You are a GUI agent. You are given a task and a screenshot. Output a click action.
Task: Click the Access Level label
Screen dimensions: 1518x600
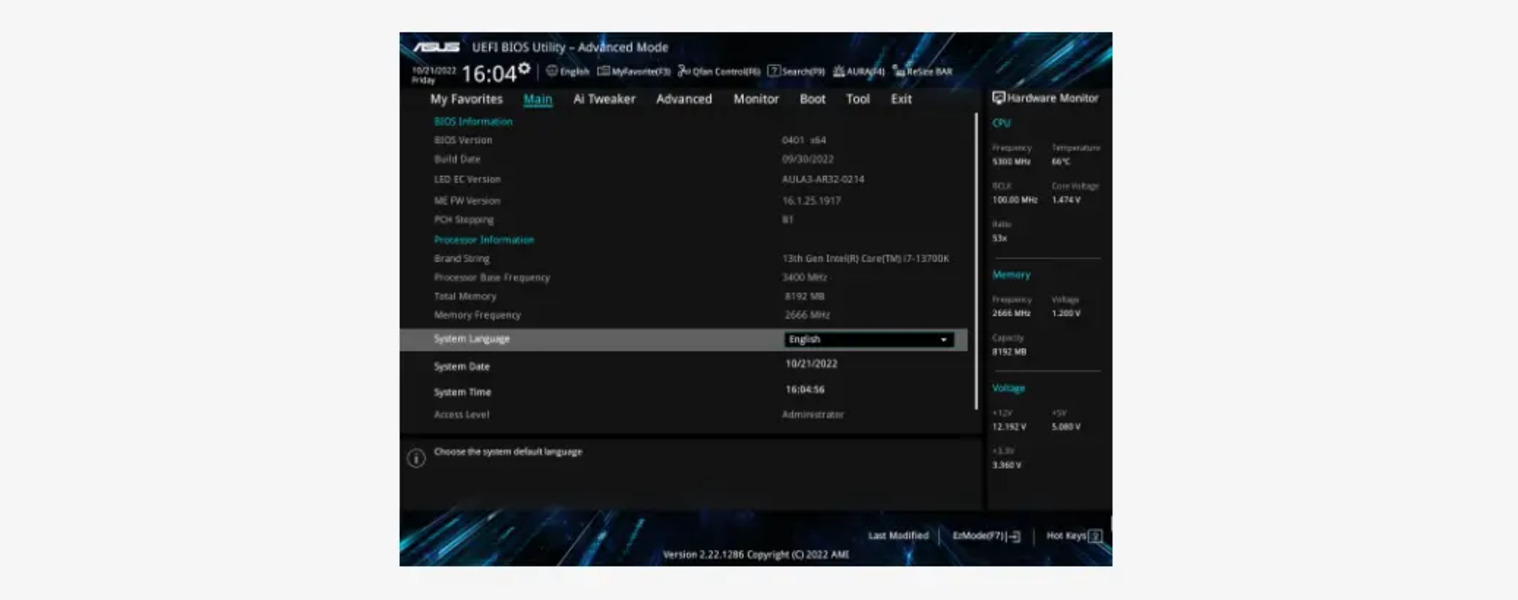461,415
